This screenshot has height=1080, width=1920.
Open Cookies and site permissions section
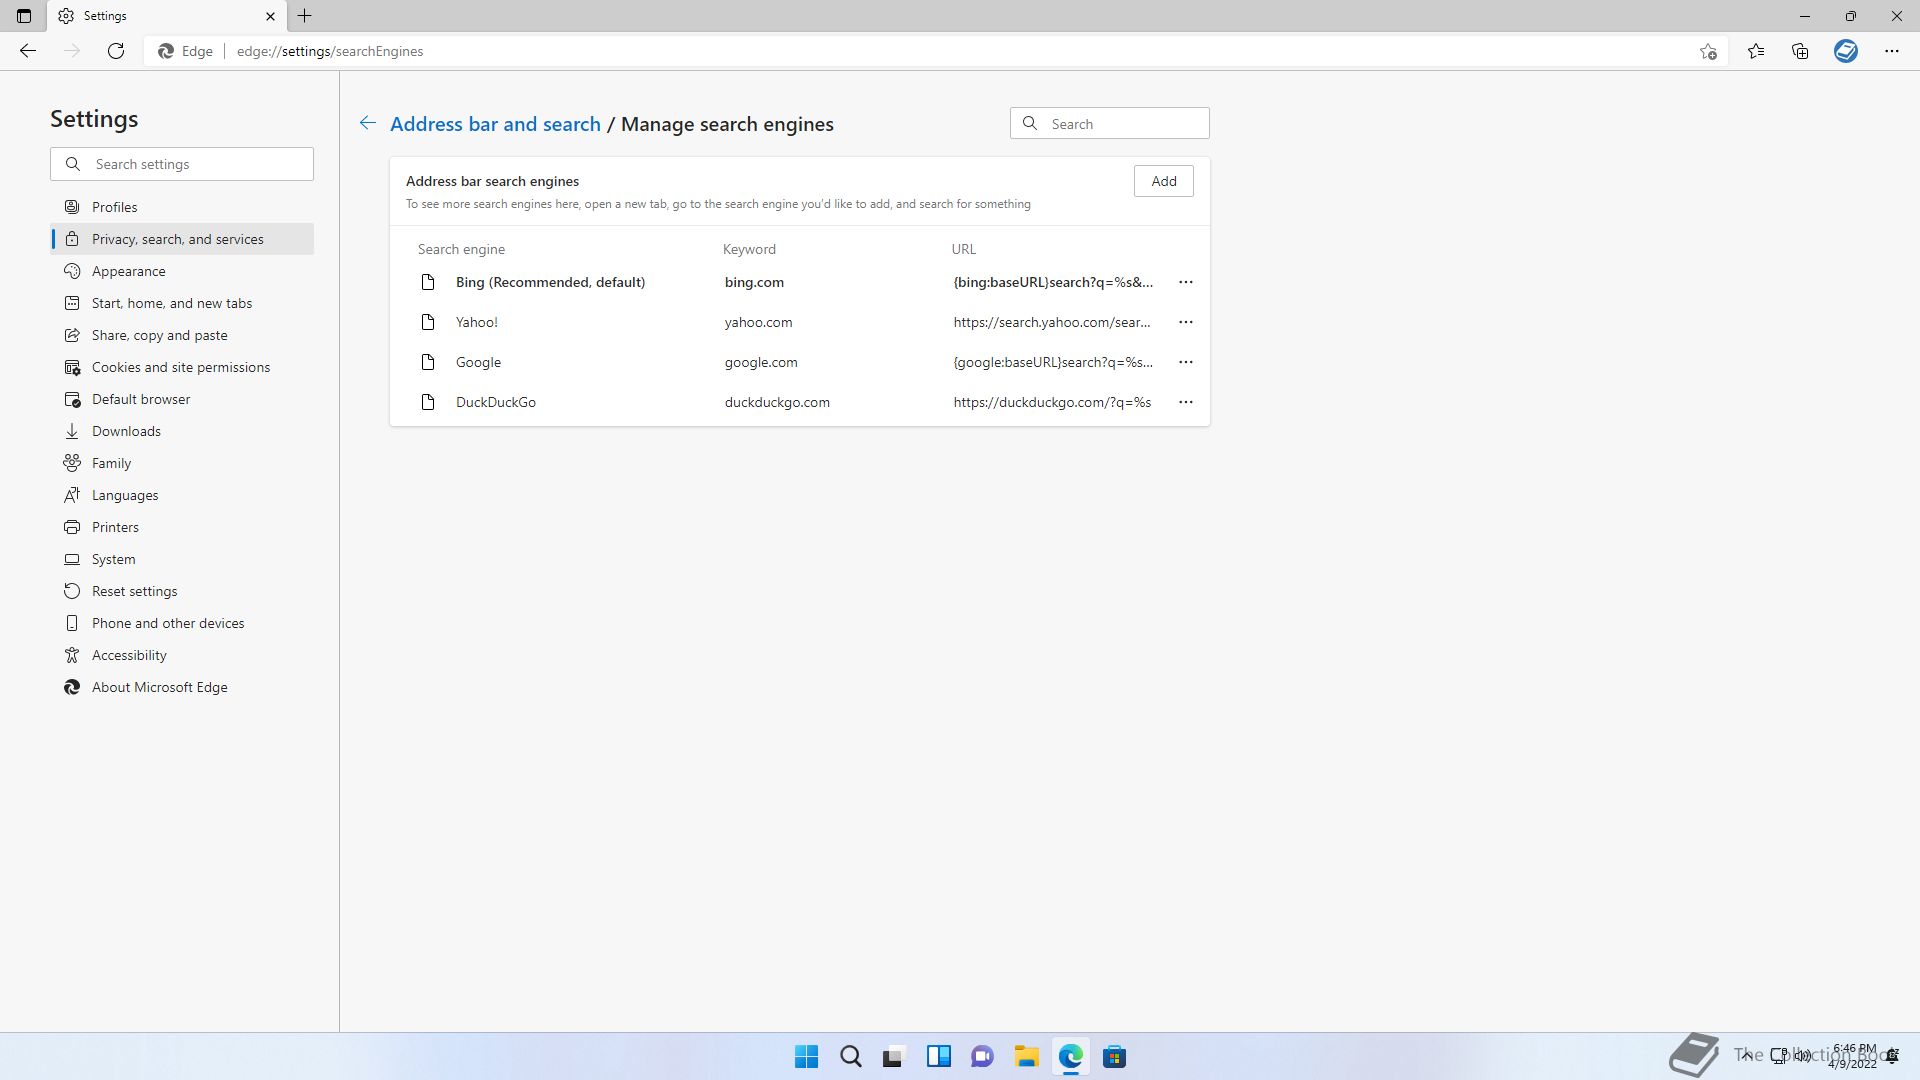[x=182, y=367]
